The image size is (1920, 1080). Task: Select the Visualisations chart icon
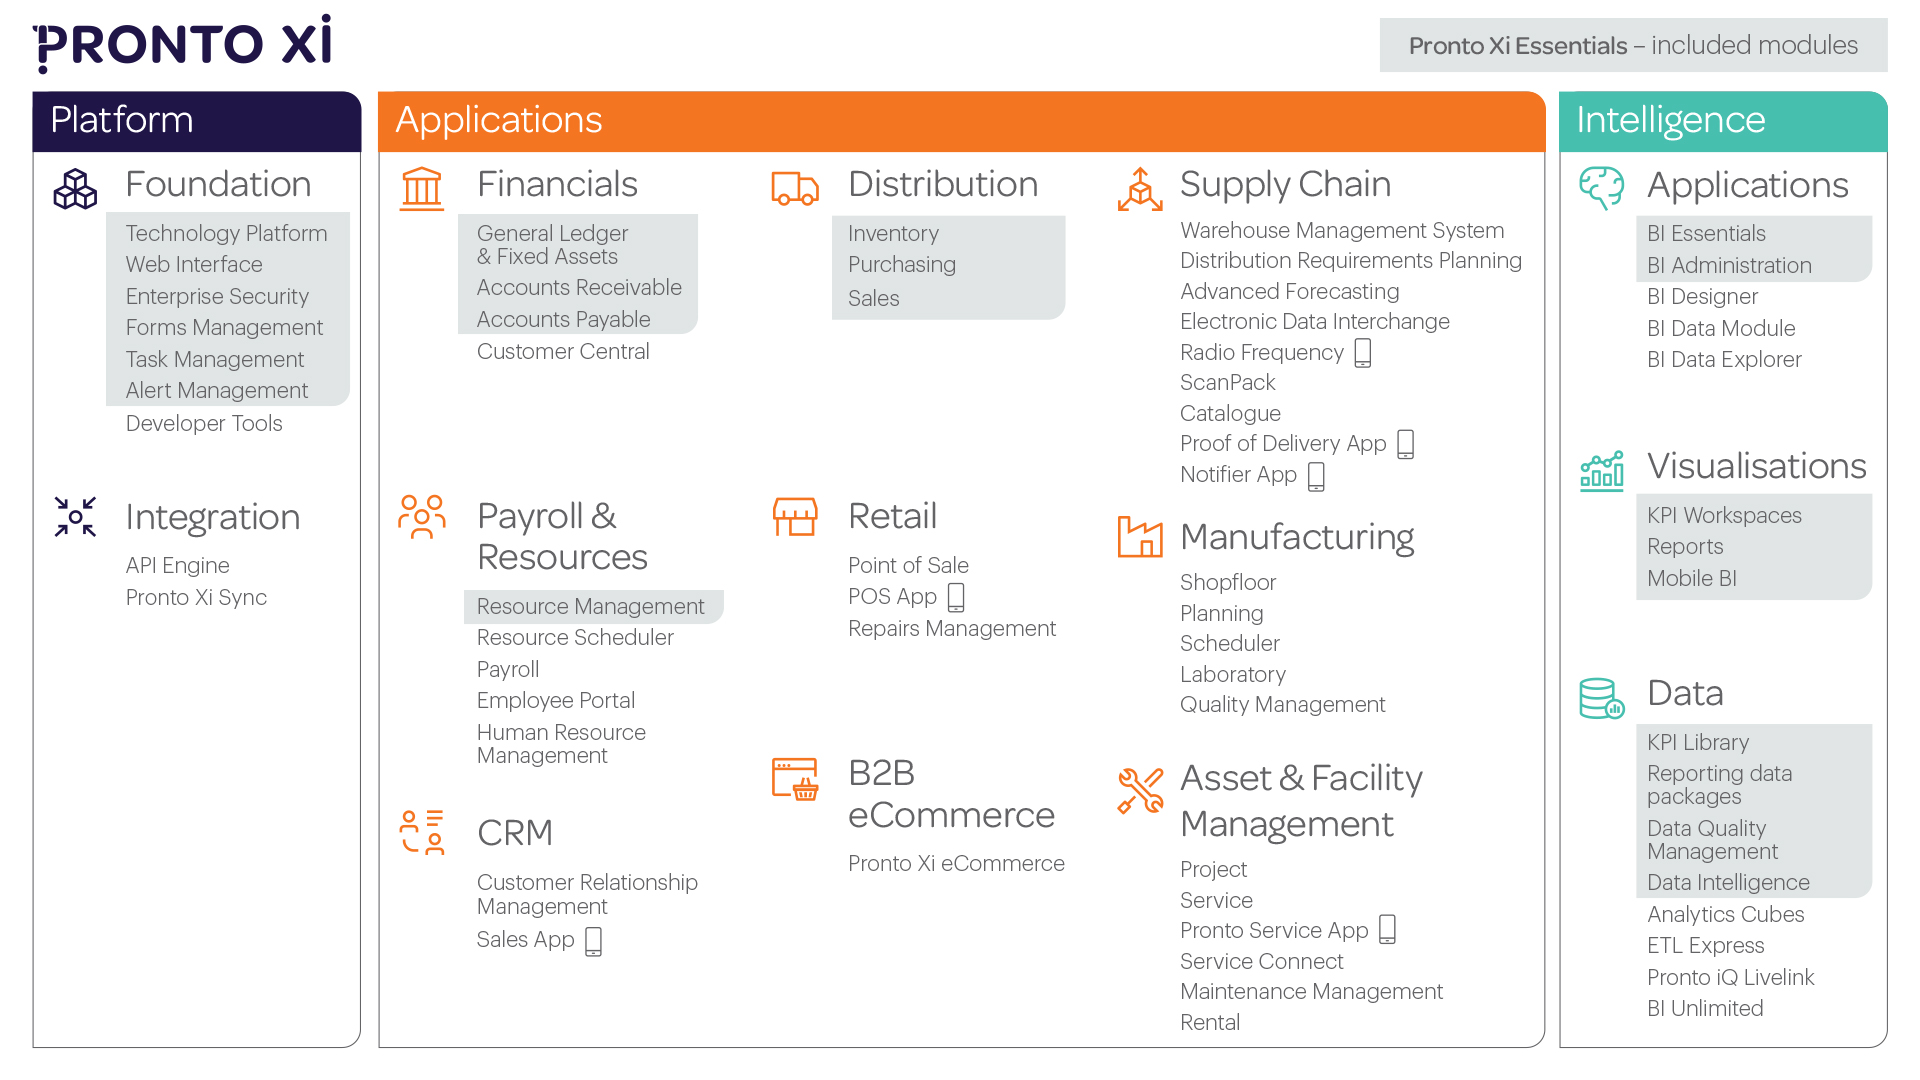[x=1601, y=470]
